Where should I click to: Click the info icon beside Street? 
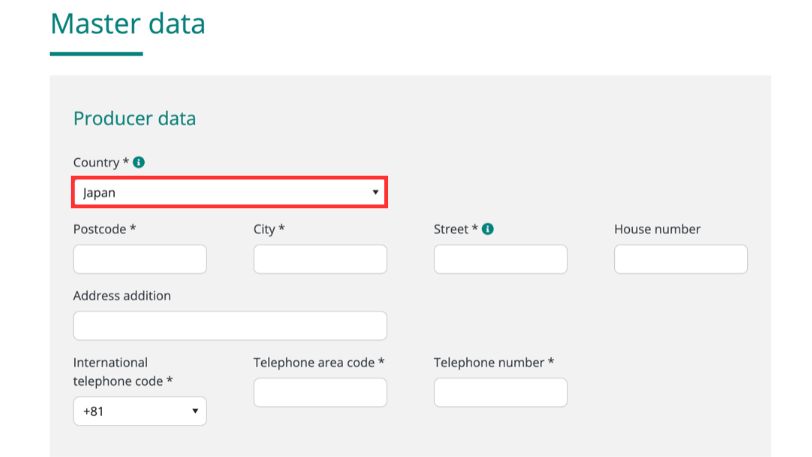pos(488,229)
